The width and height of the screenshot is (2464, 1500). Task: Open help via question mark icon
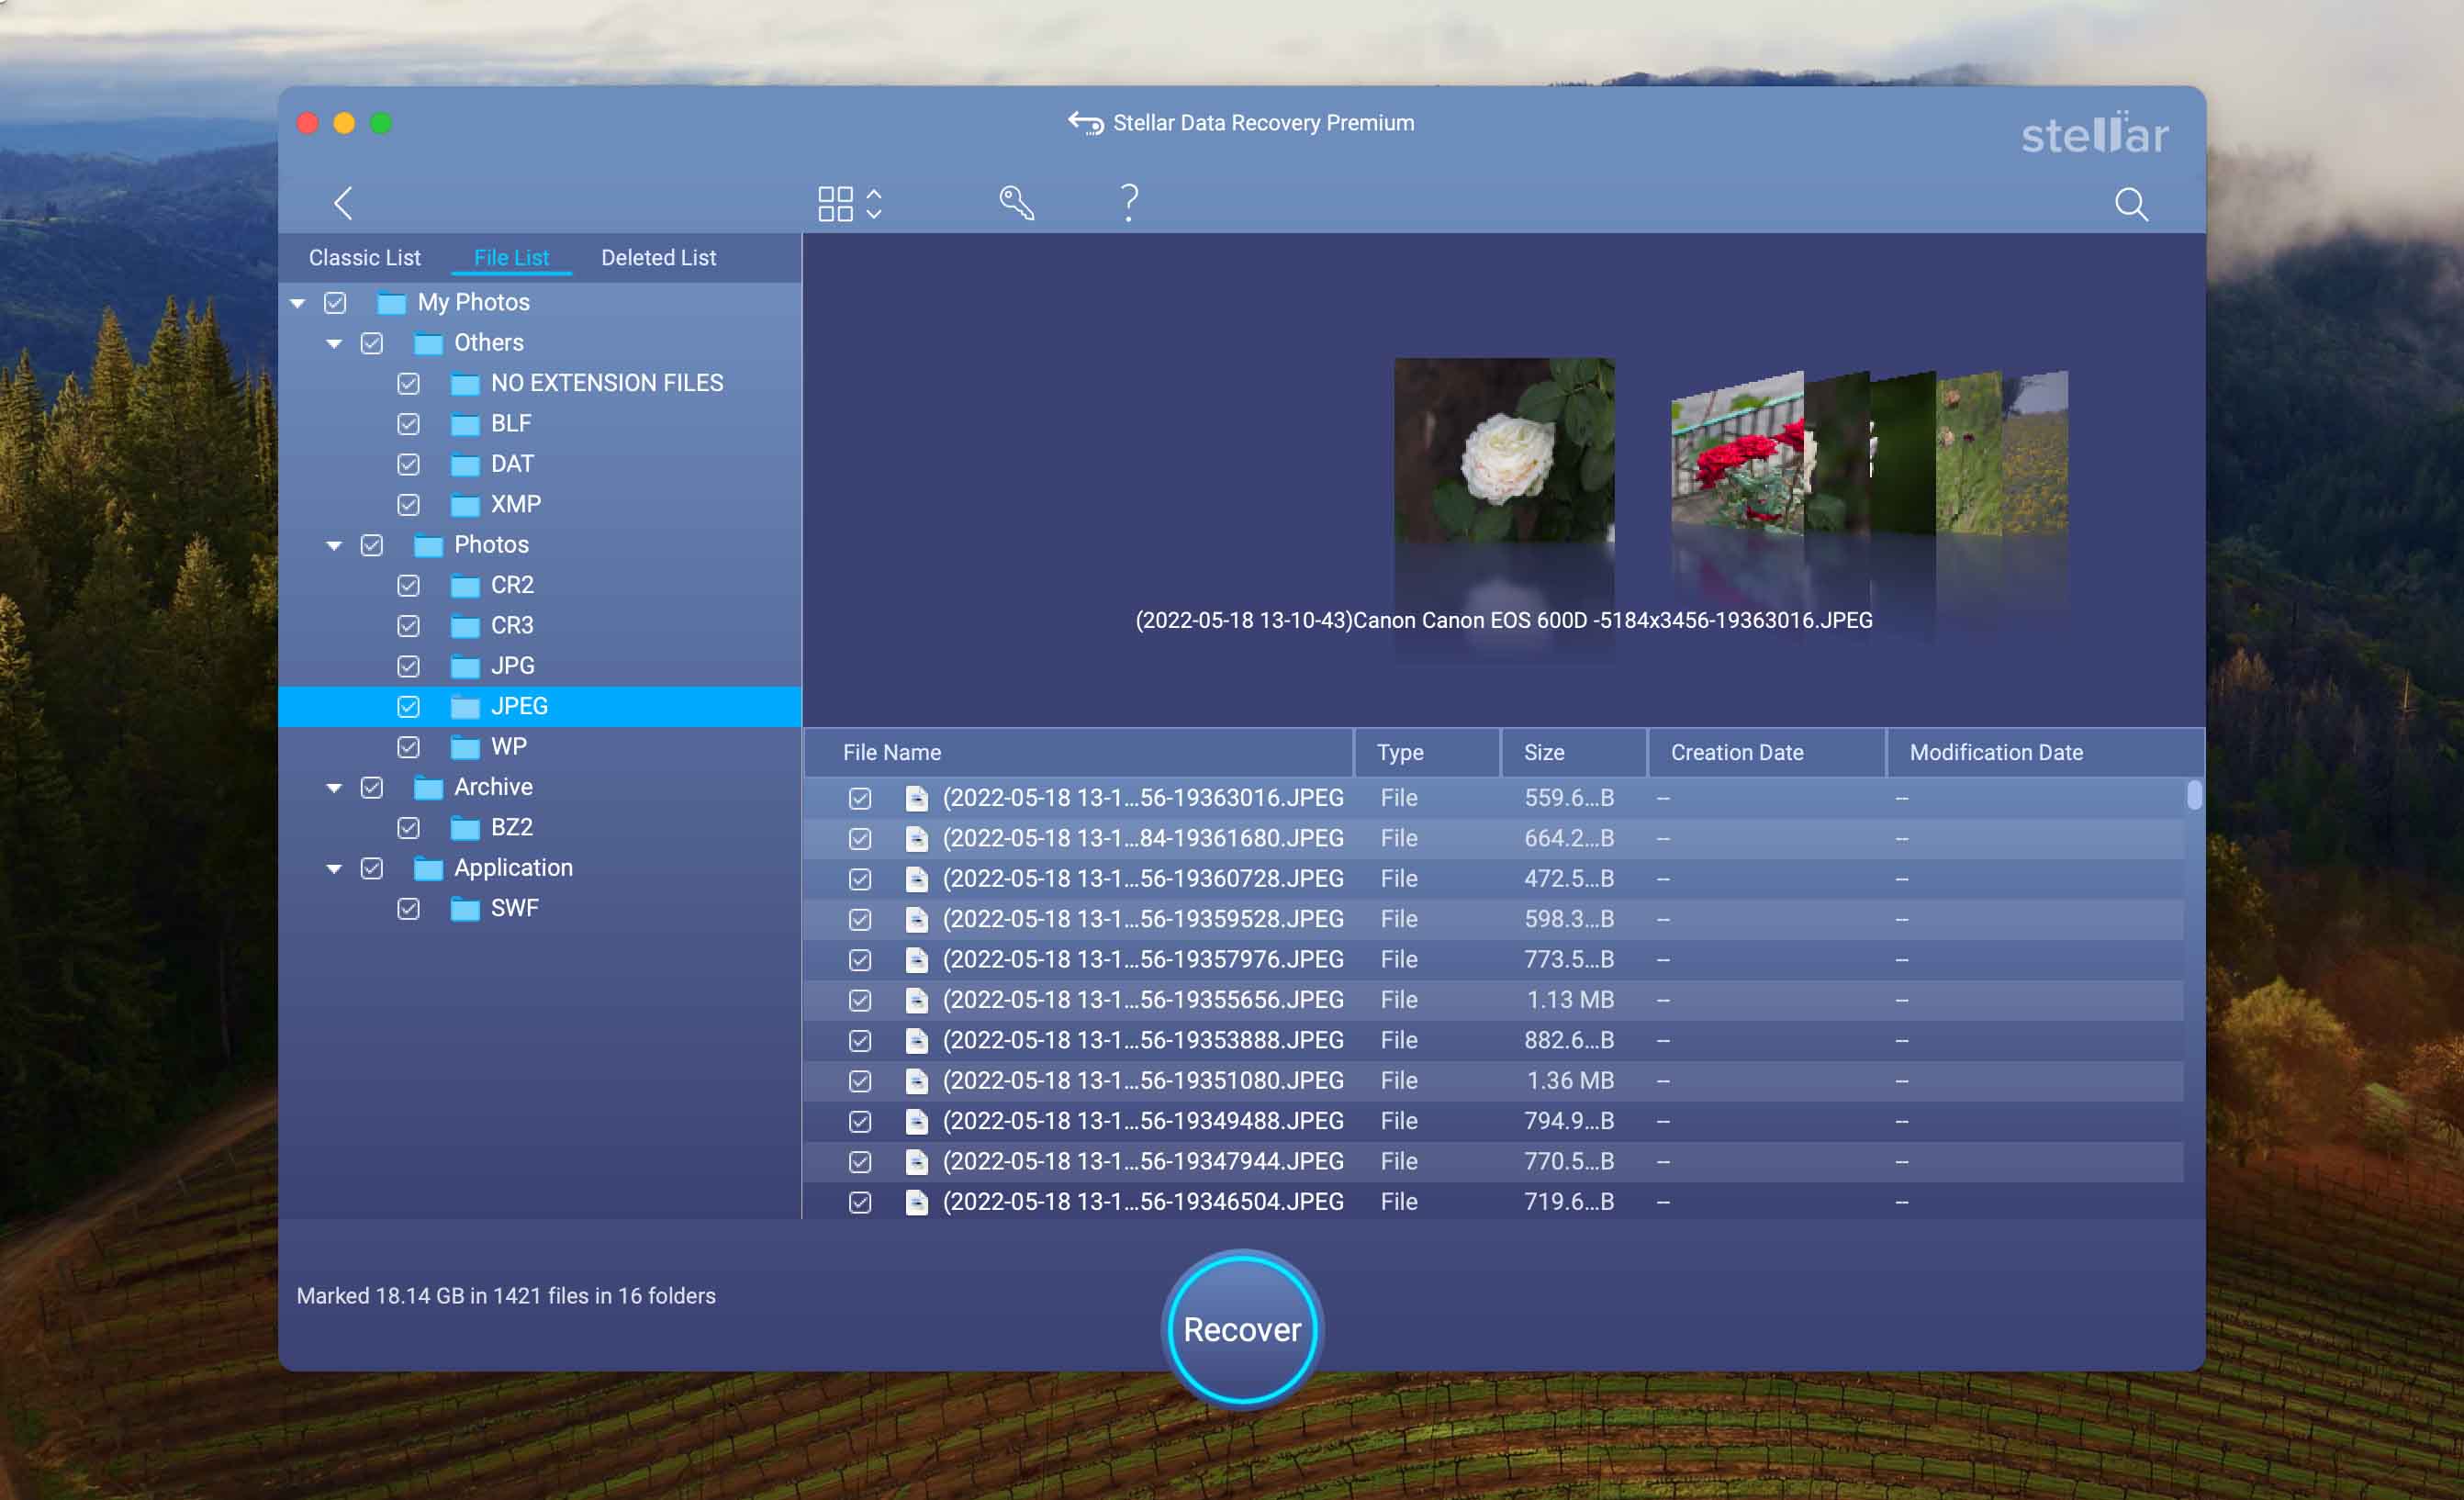[1129, 203]
